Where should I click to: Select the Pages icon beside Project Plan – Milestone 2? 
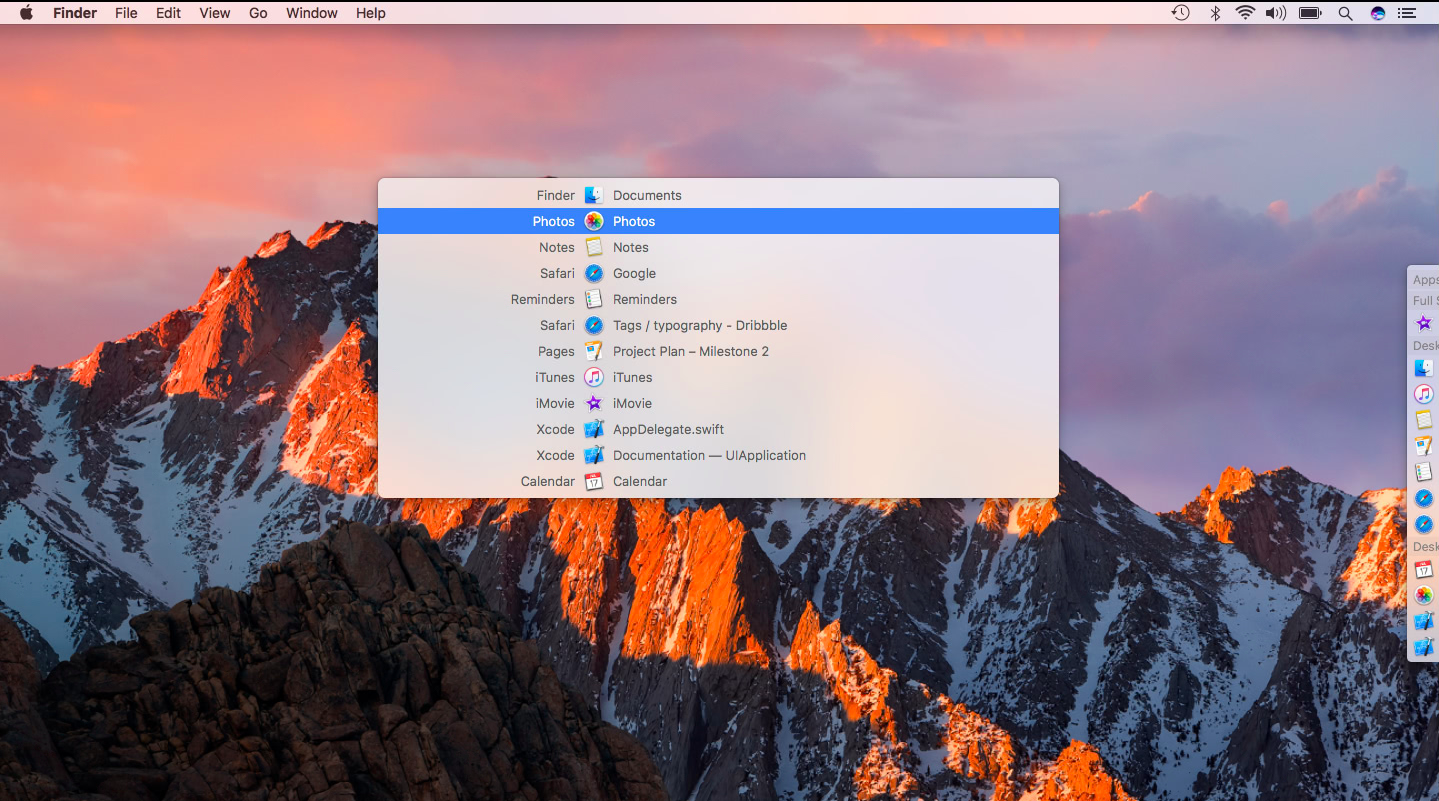[594, 351]
